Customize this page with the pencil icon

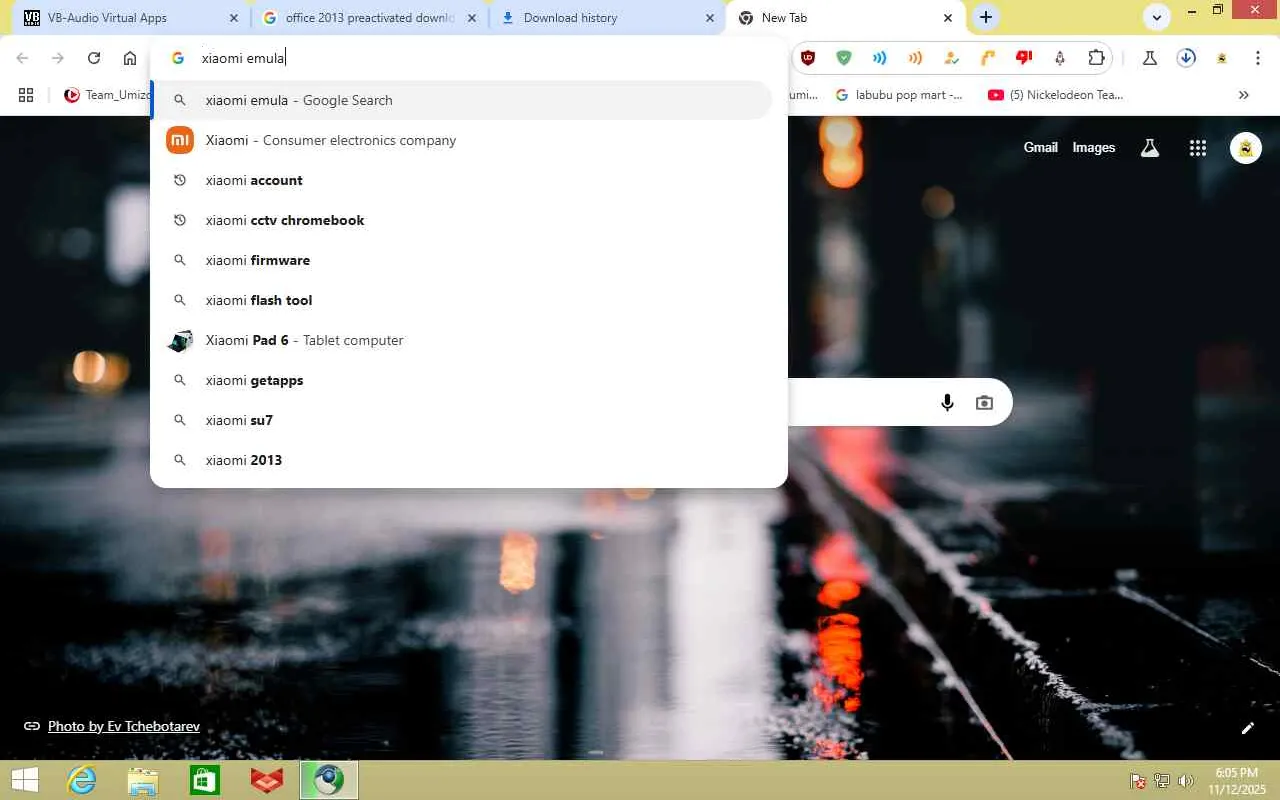pos(1248,728)
